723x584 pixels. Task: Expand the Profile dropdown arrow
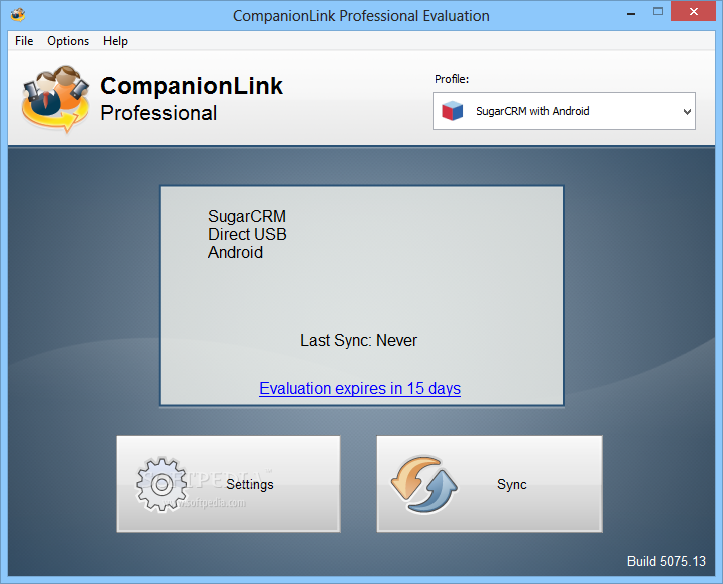(687, 112)
